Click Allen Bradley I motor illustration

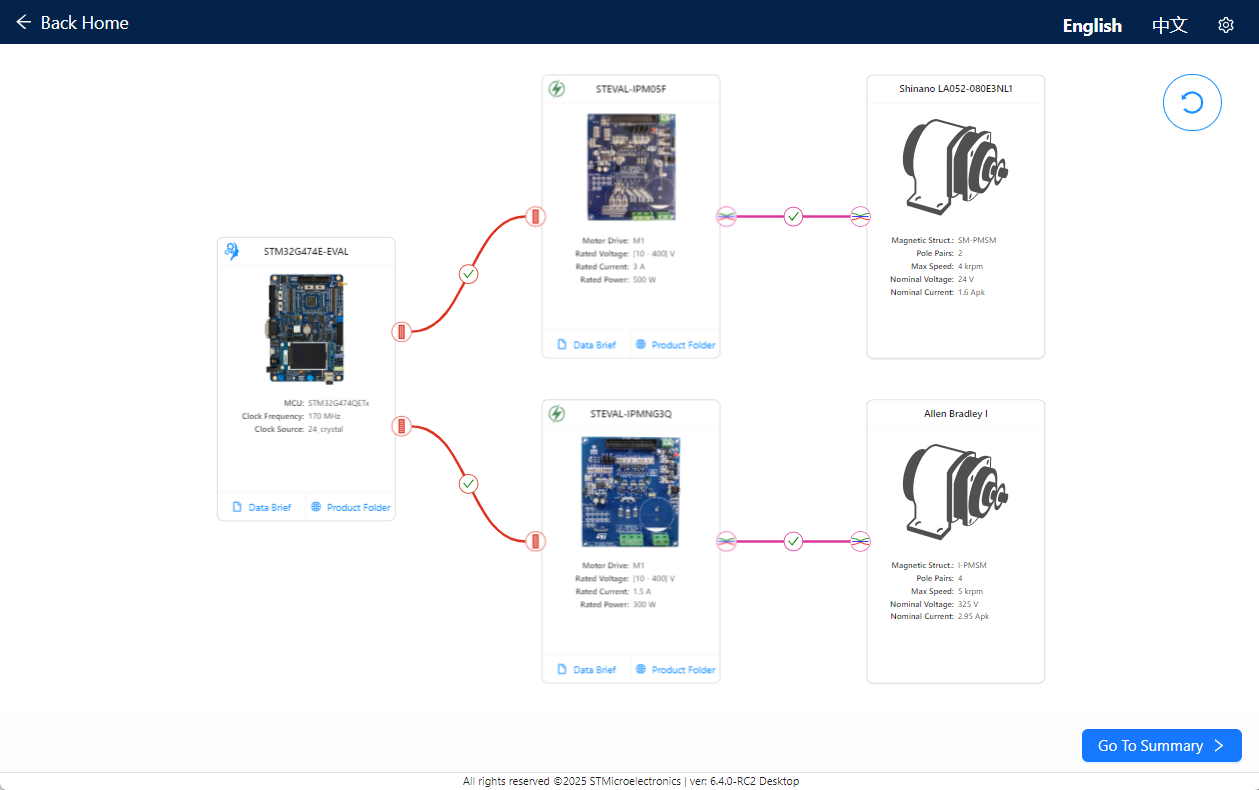click(x=955, y=490)
